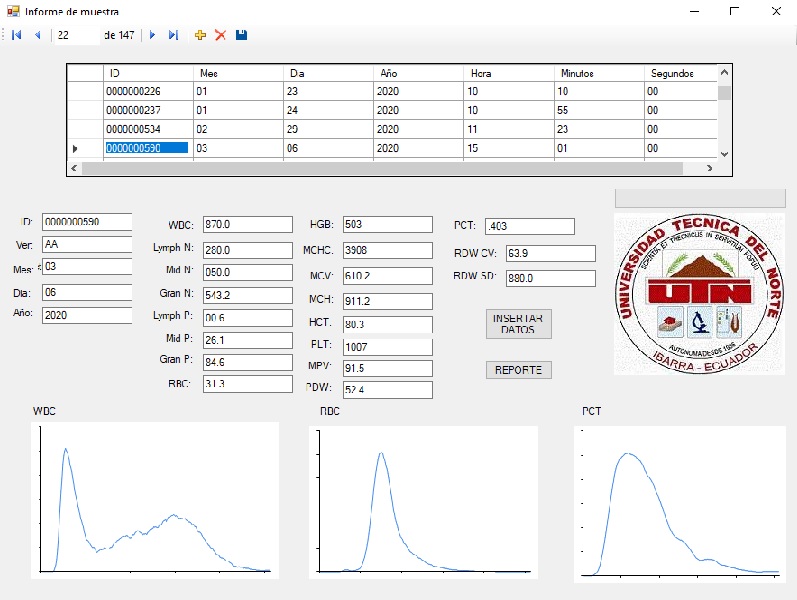Click the UTN university logo image
Viewport: 797px width, 600px height.
(699, 294)
